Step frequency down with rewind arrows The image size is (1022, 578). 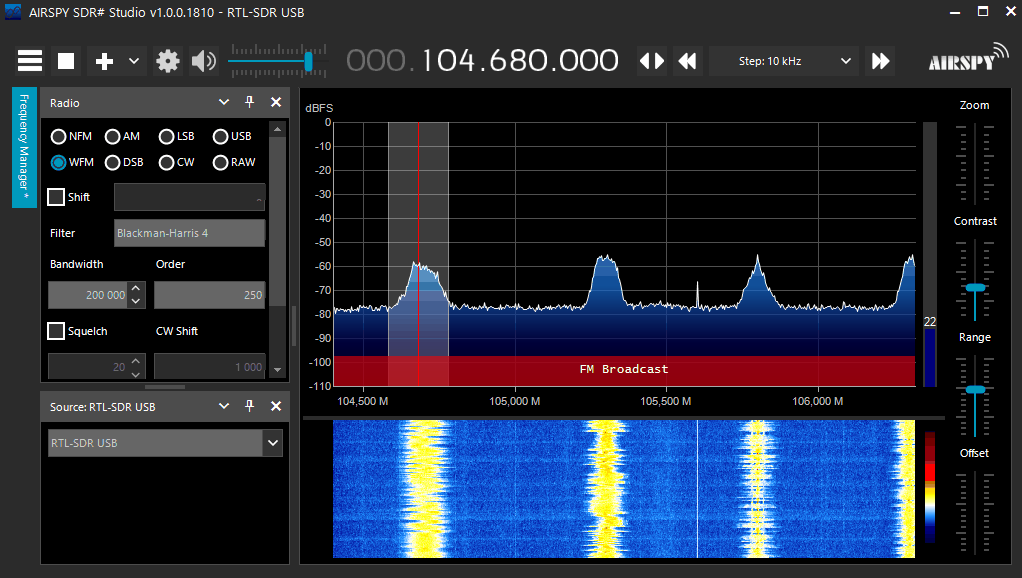[687, 61]
